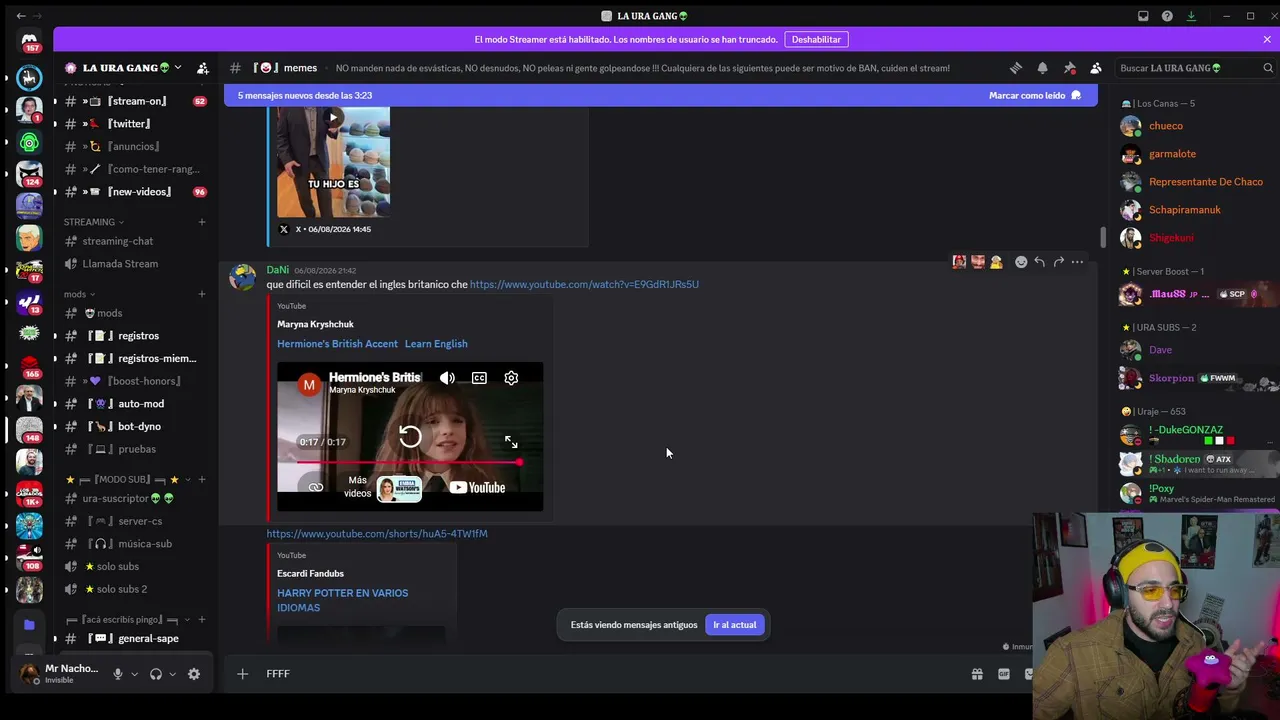Open headphone output options arrow
Screen dimensions: 1280x720
point(172,674)
